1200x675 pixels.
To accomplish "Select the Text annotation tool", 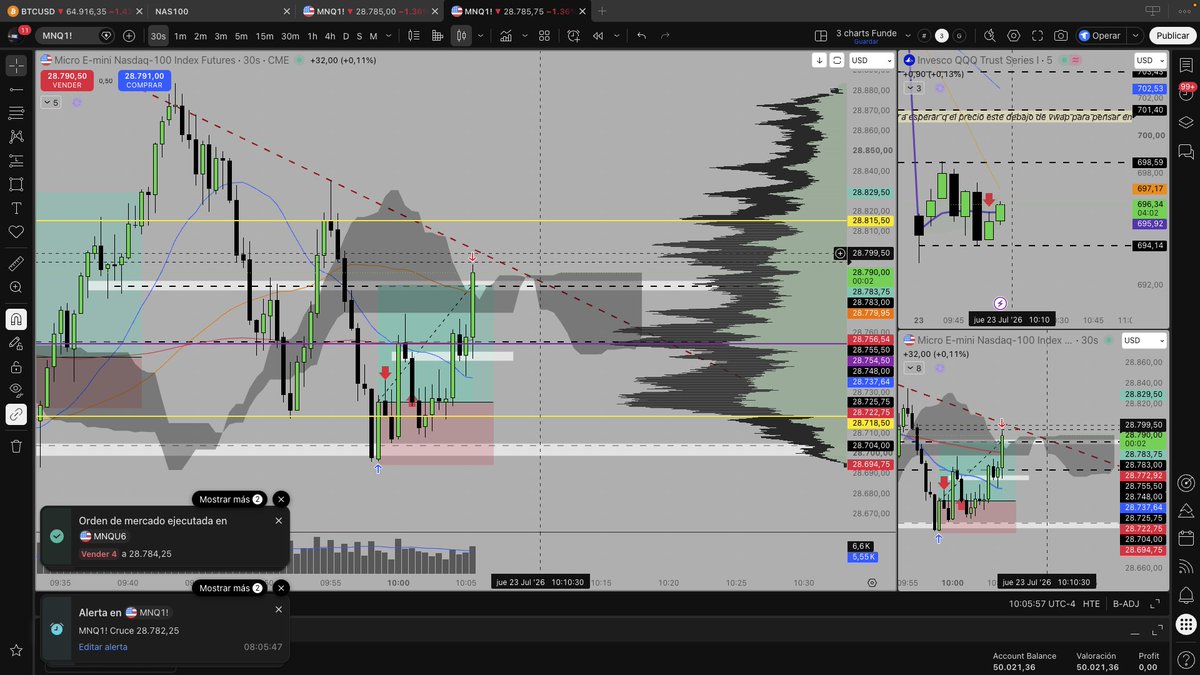I will (x=16, y=208).
